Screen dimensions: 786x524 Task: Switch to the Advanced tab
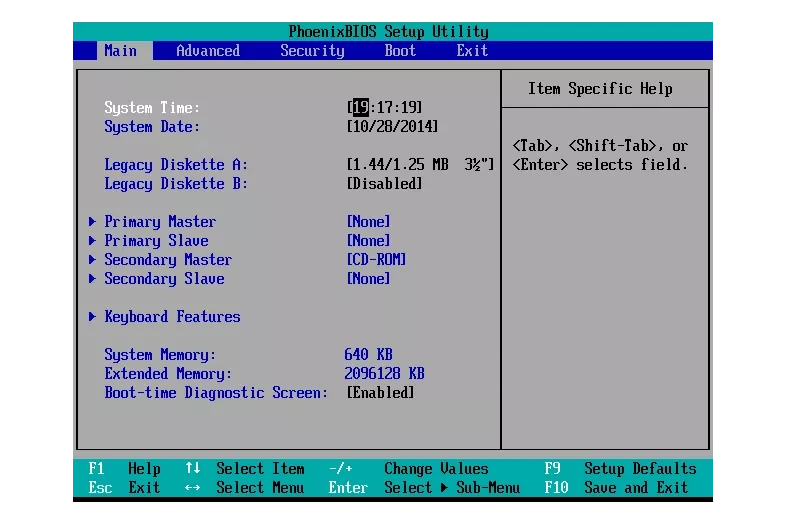(208, 51)
